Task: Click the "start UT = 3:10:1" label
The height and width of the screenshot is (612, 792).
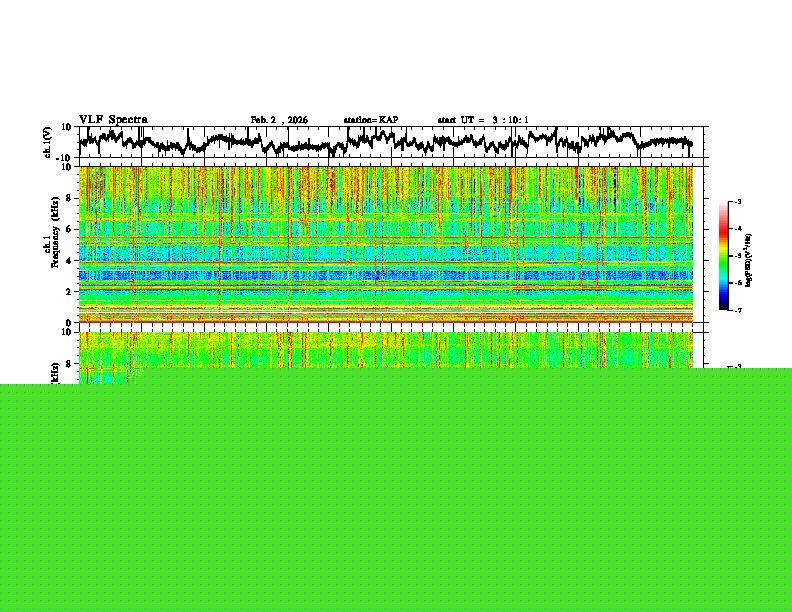Action: coord(483,120)
